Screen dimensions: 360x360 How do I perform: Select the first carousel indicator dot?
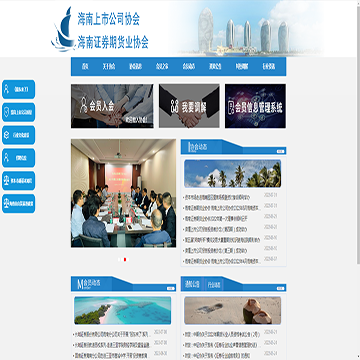coord(119,259)
